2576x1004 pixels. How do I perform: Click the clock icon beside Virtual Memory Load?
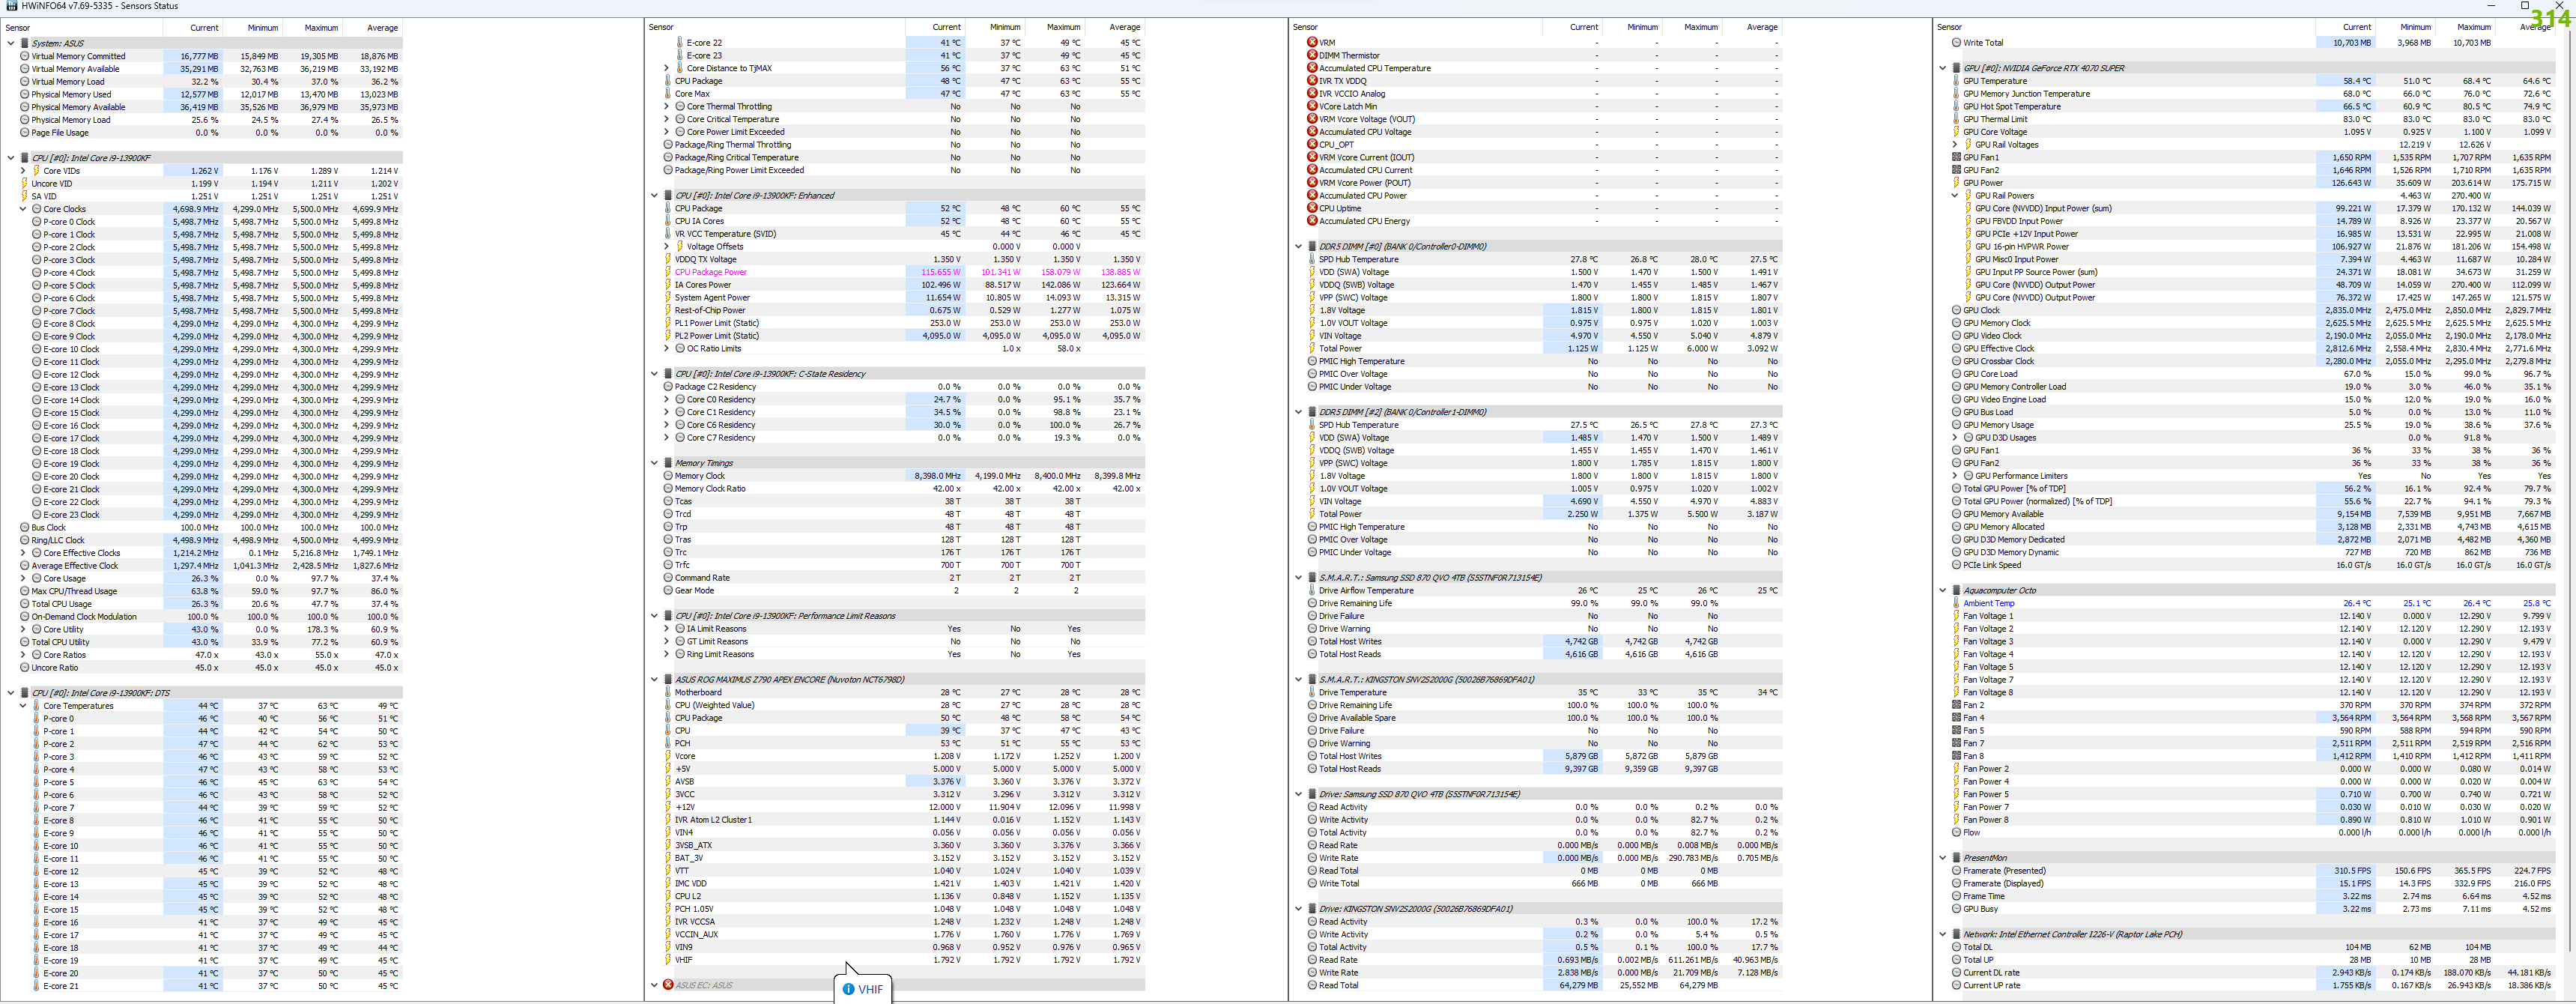(x=24, y=82)
